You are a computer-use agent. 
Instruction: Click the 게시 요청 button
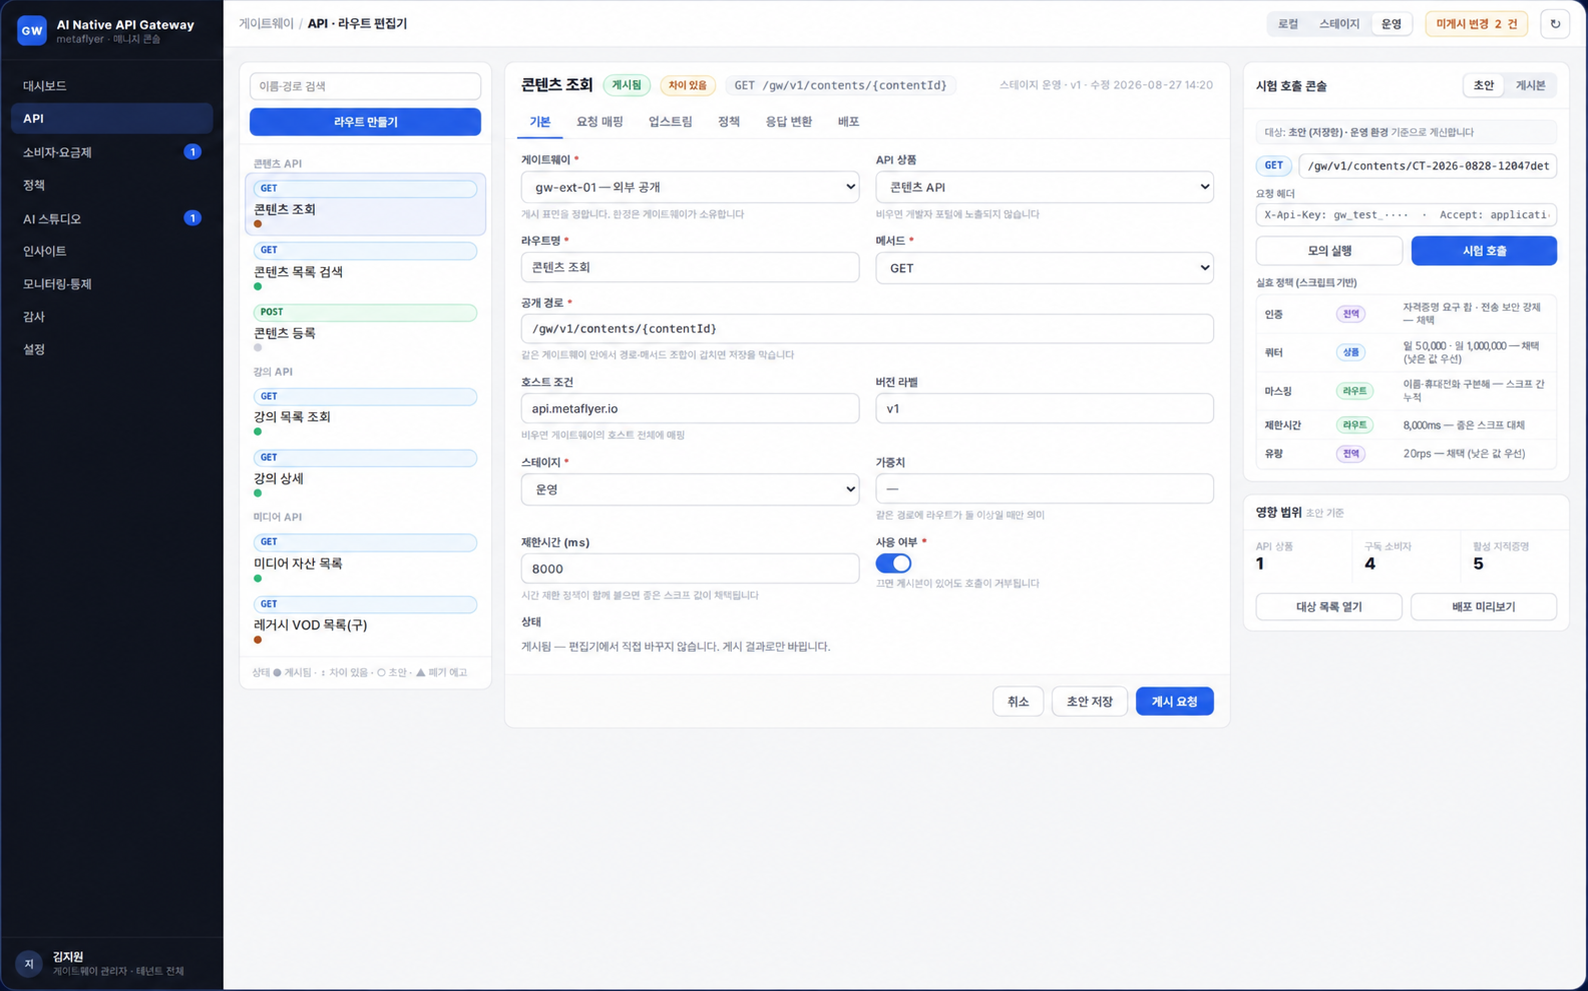tap(1174, 702)
